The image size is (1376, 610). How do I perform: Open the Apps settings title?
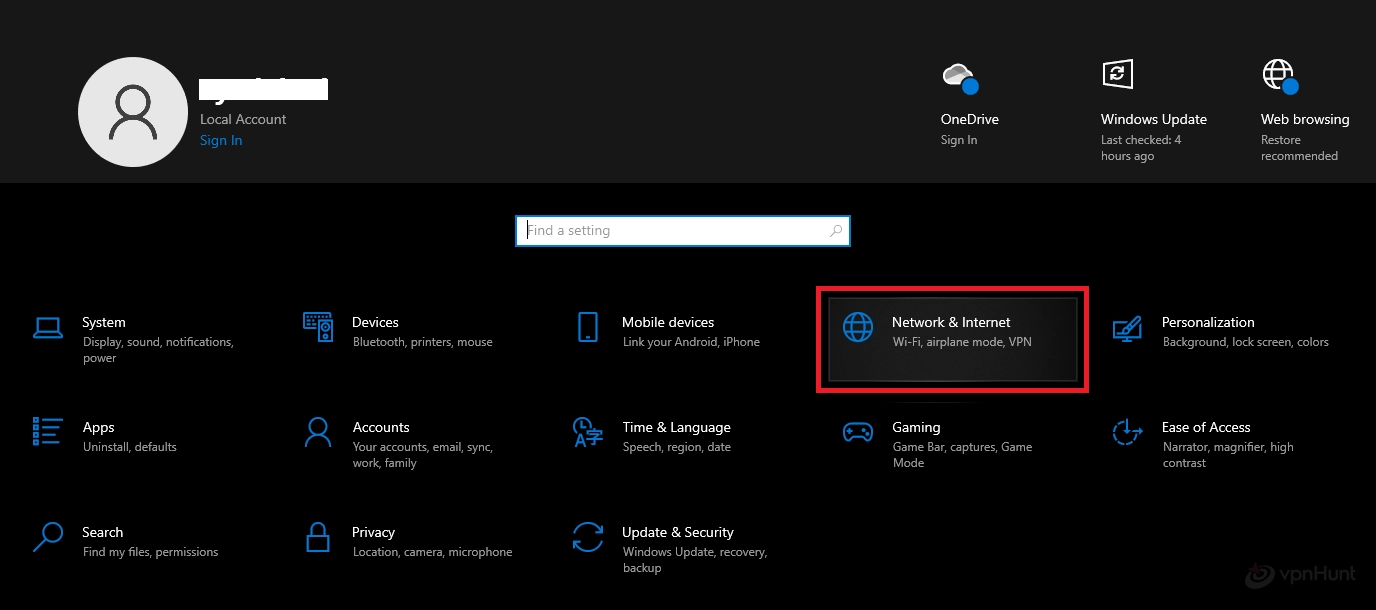(98, 427)
